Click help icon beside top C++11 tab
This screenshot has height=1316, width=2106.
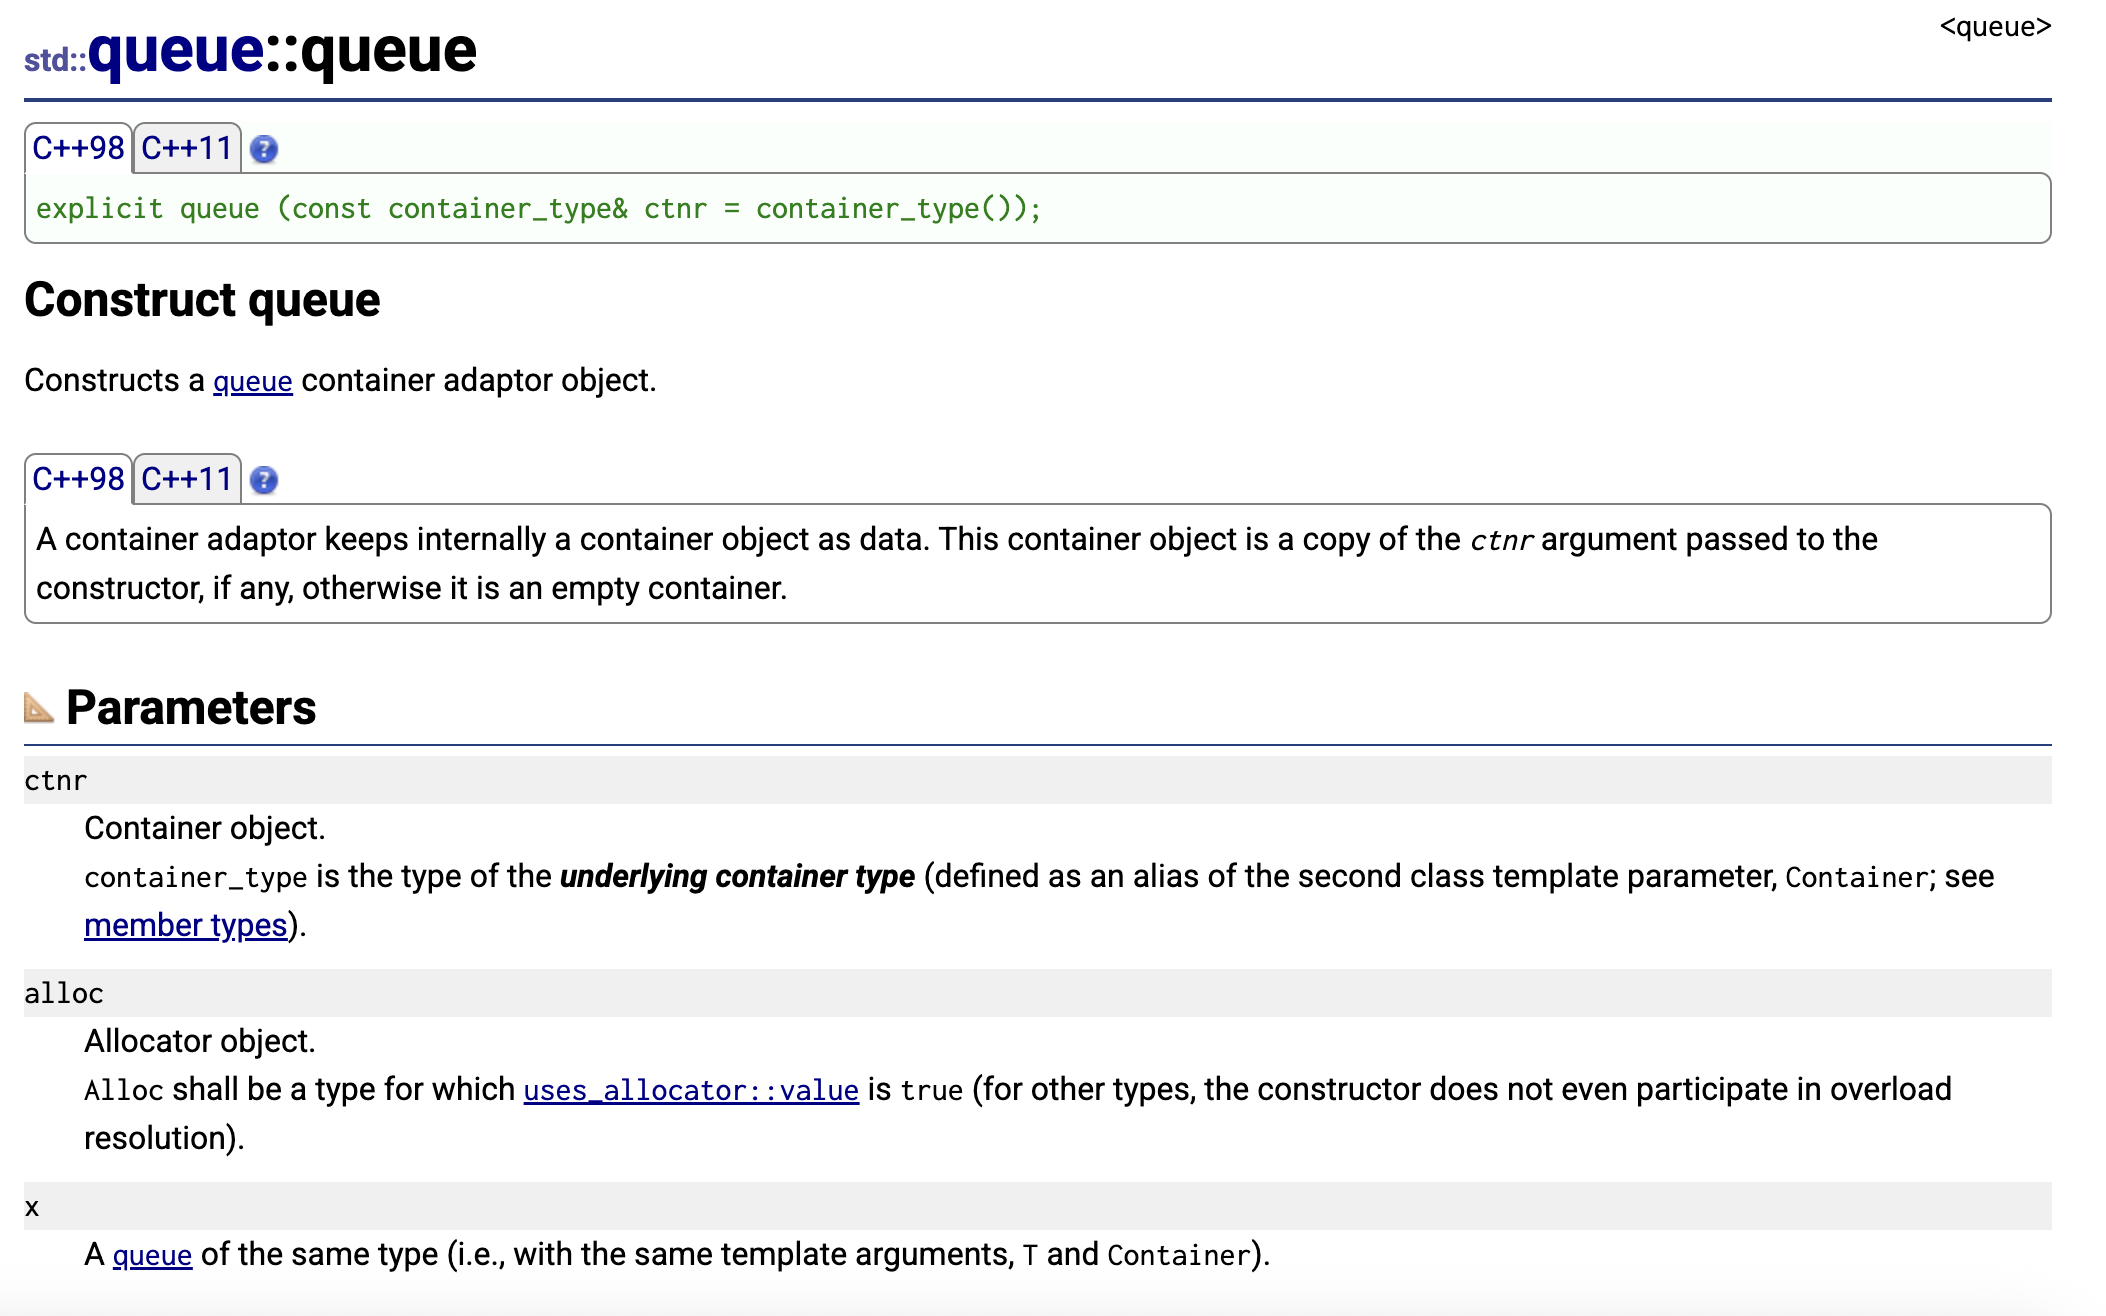point(264,150)
